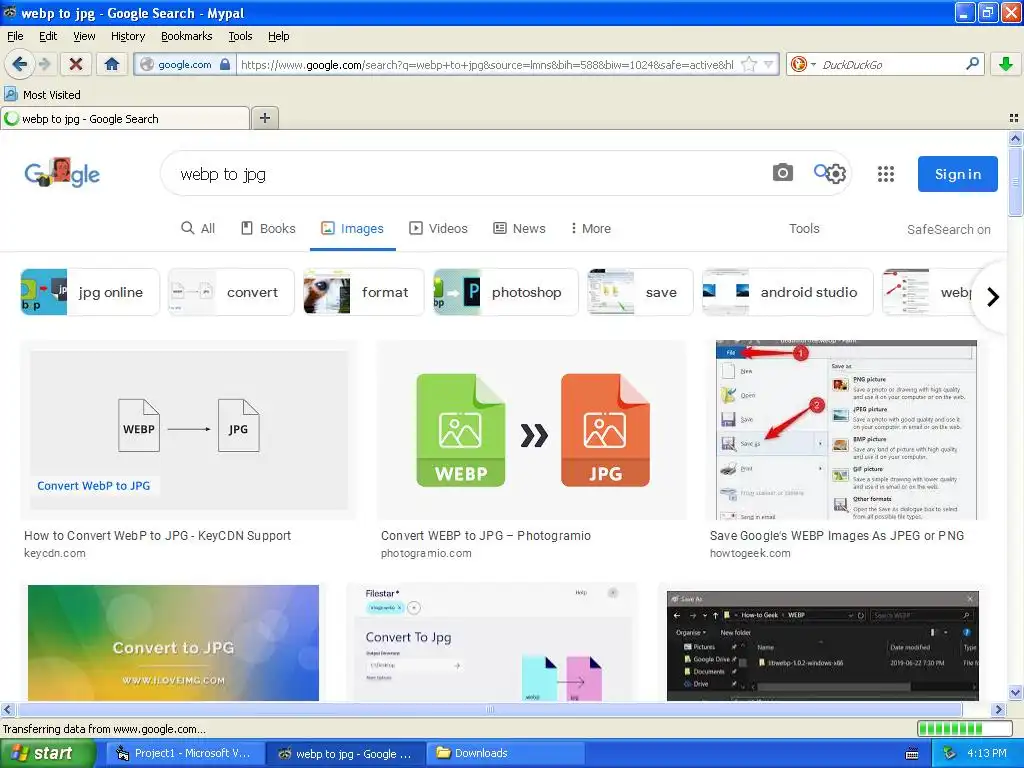The image size is (1024, 768).
Task: Switch to the News results tab
Action: coord(519,229)
